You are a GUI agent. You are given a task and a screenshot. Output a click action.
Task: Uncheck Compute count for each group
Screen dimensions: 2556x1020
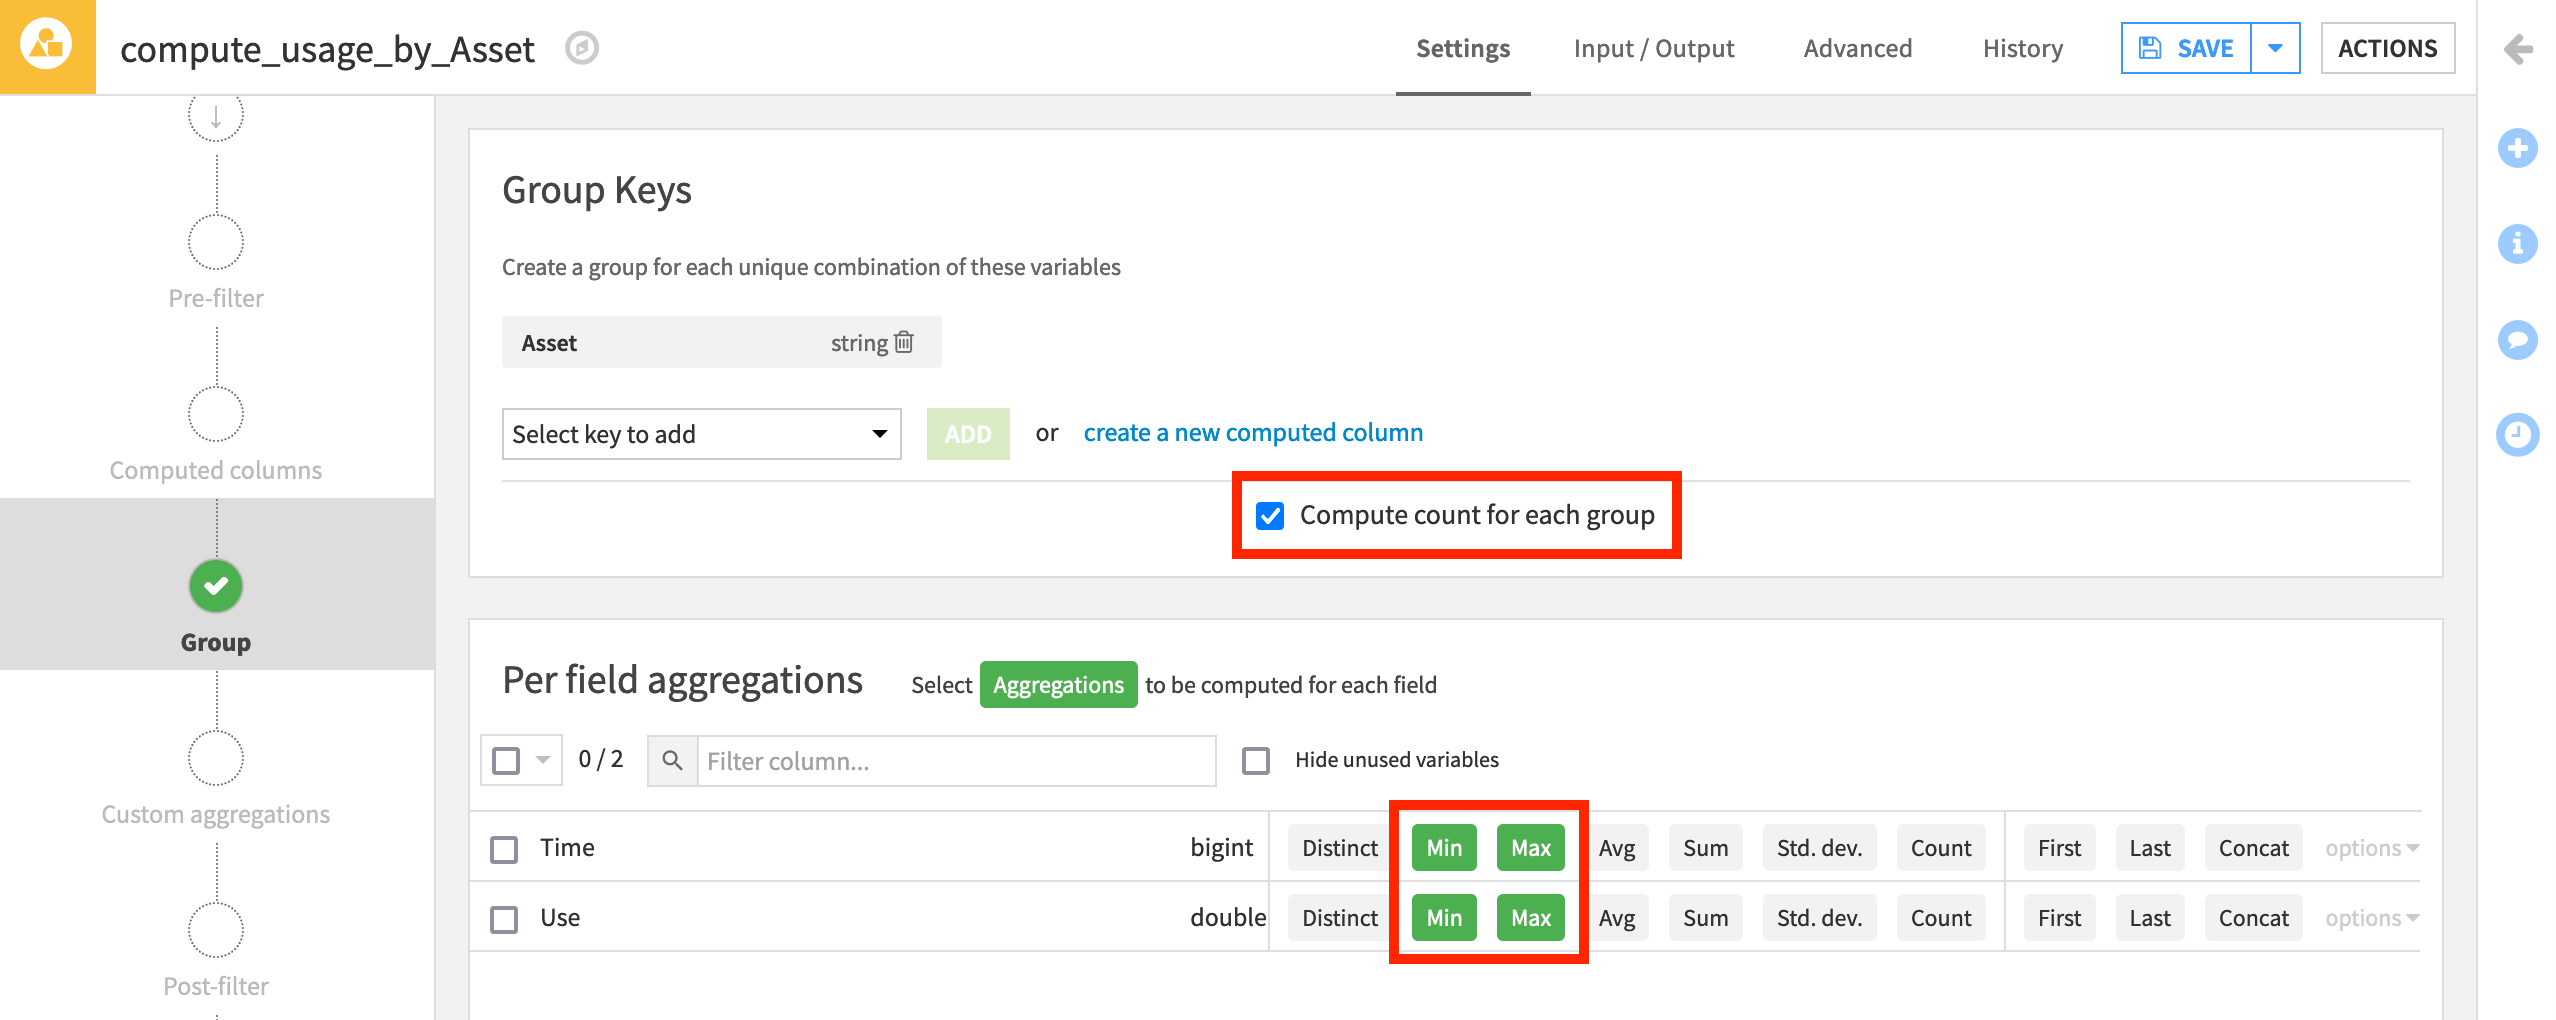pos(1270,516)
